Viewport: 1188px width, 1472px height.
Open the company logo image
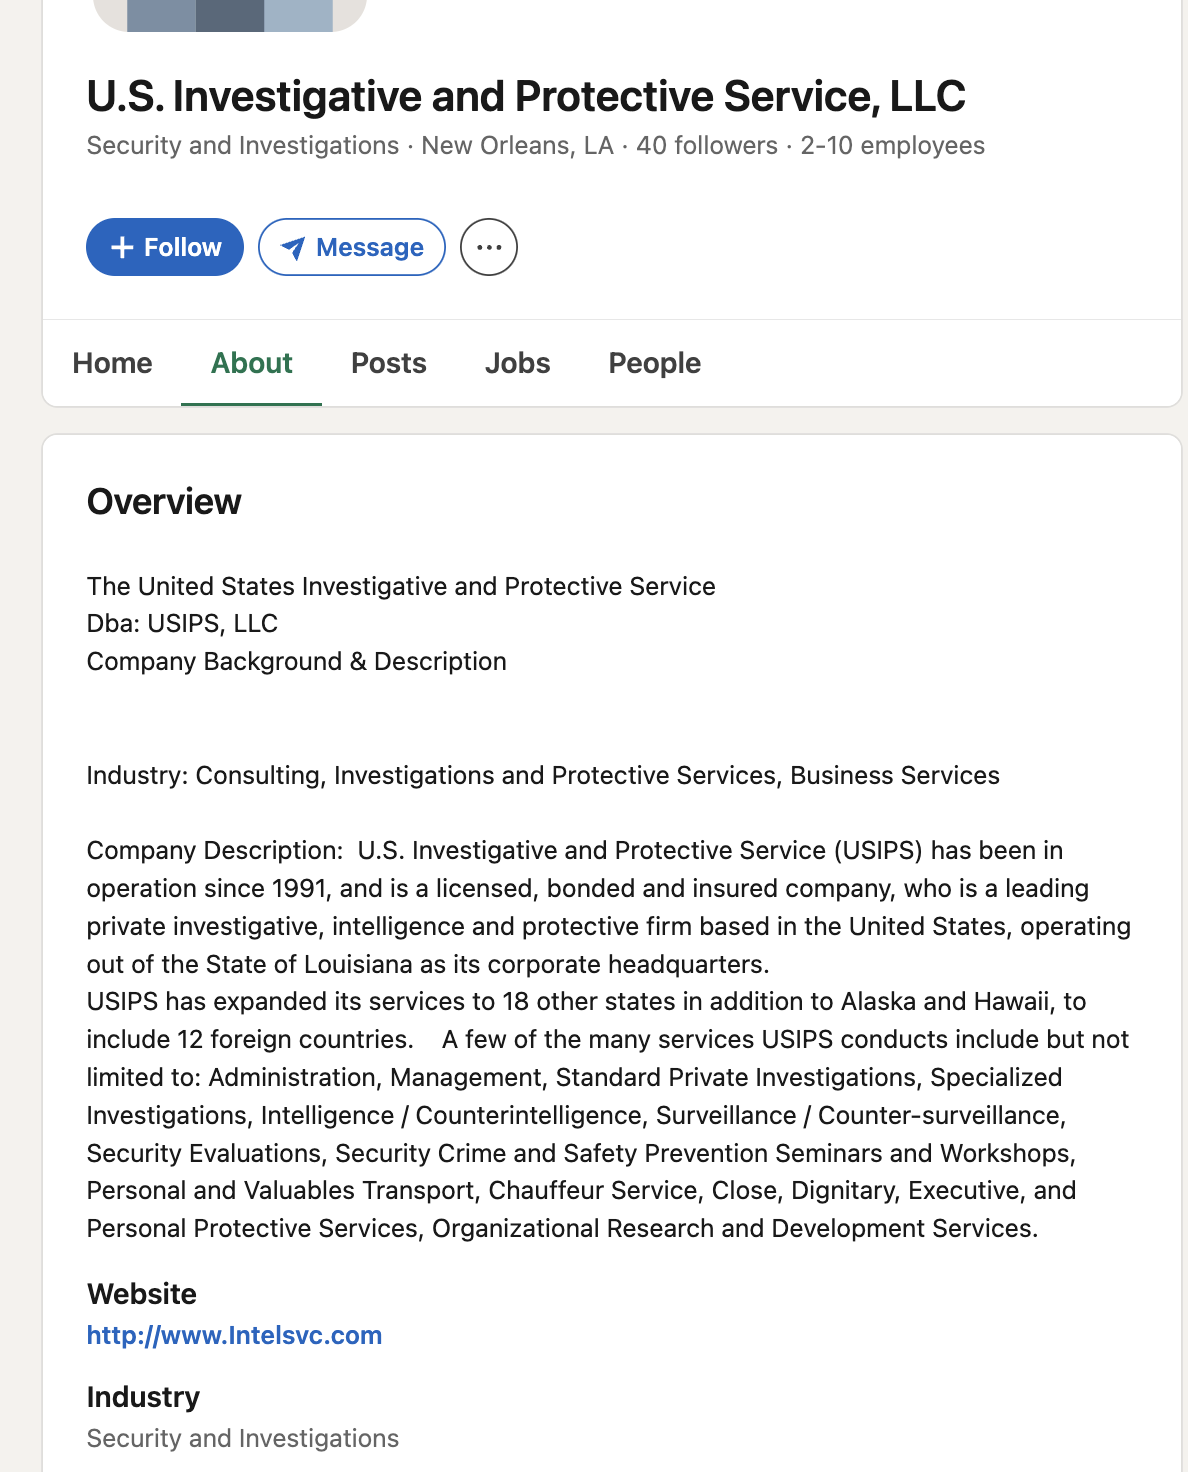[x=230, y=15]
